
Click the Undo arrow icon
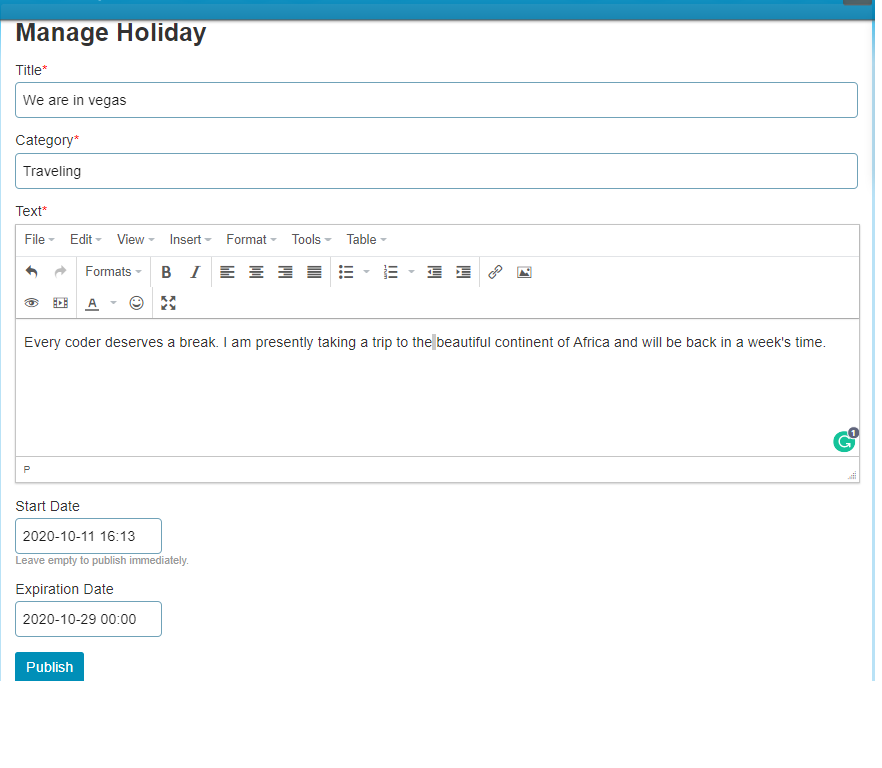pos(32,272)
